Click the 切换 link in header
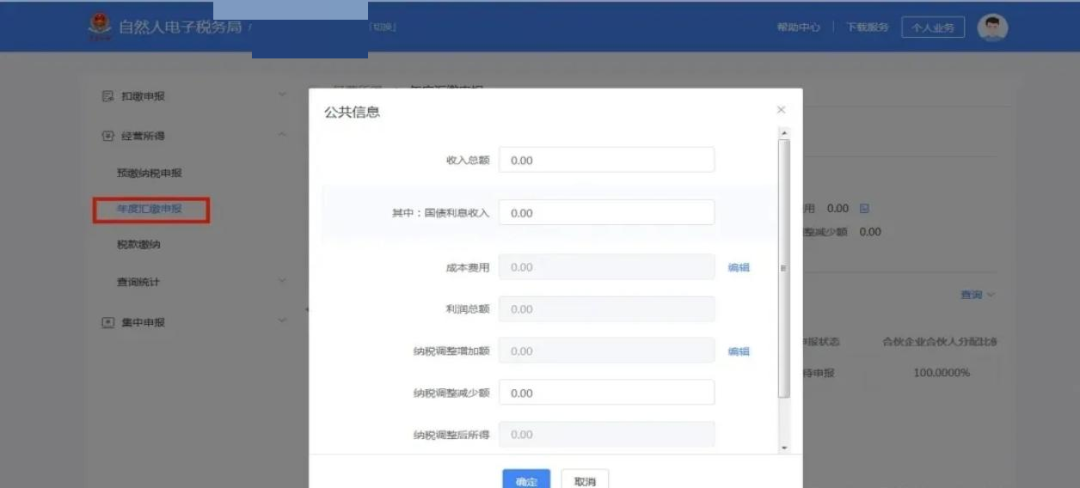The image size is (1080, 488). tap(383, 28)
